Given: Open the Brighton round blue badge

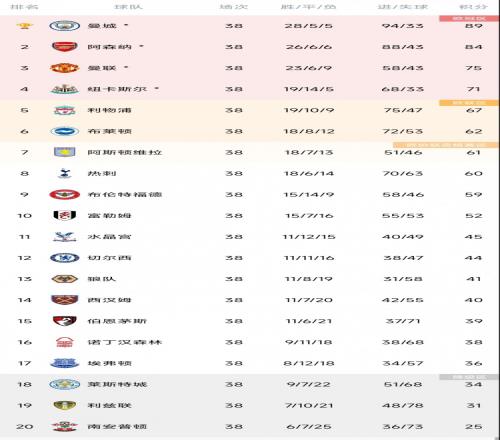Looking at the screenshot, I should [64, 131].
